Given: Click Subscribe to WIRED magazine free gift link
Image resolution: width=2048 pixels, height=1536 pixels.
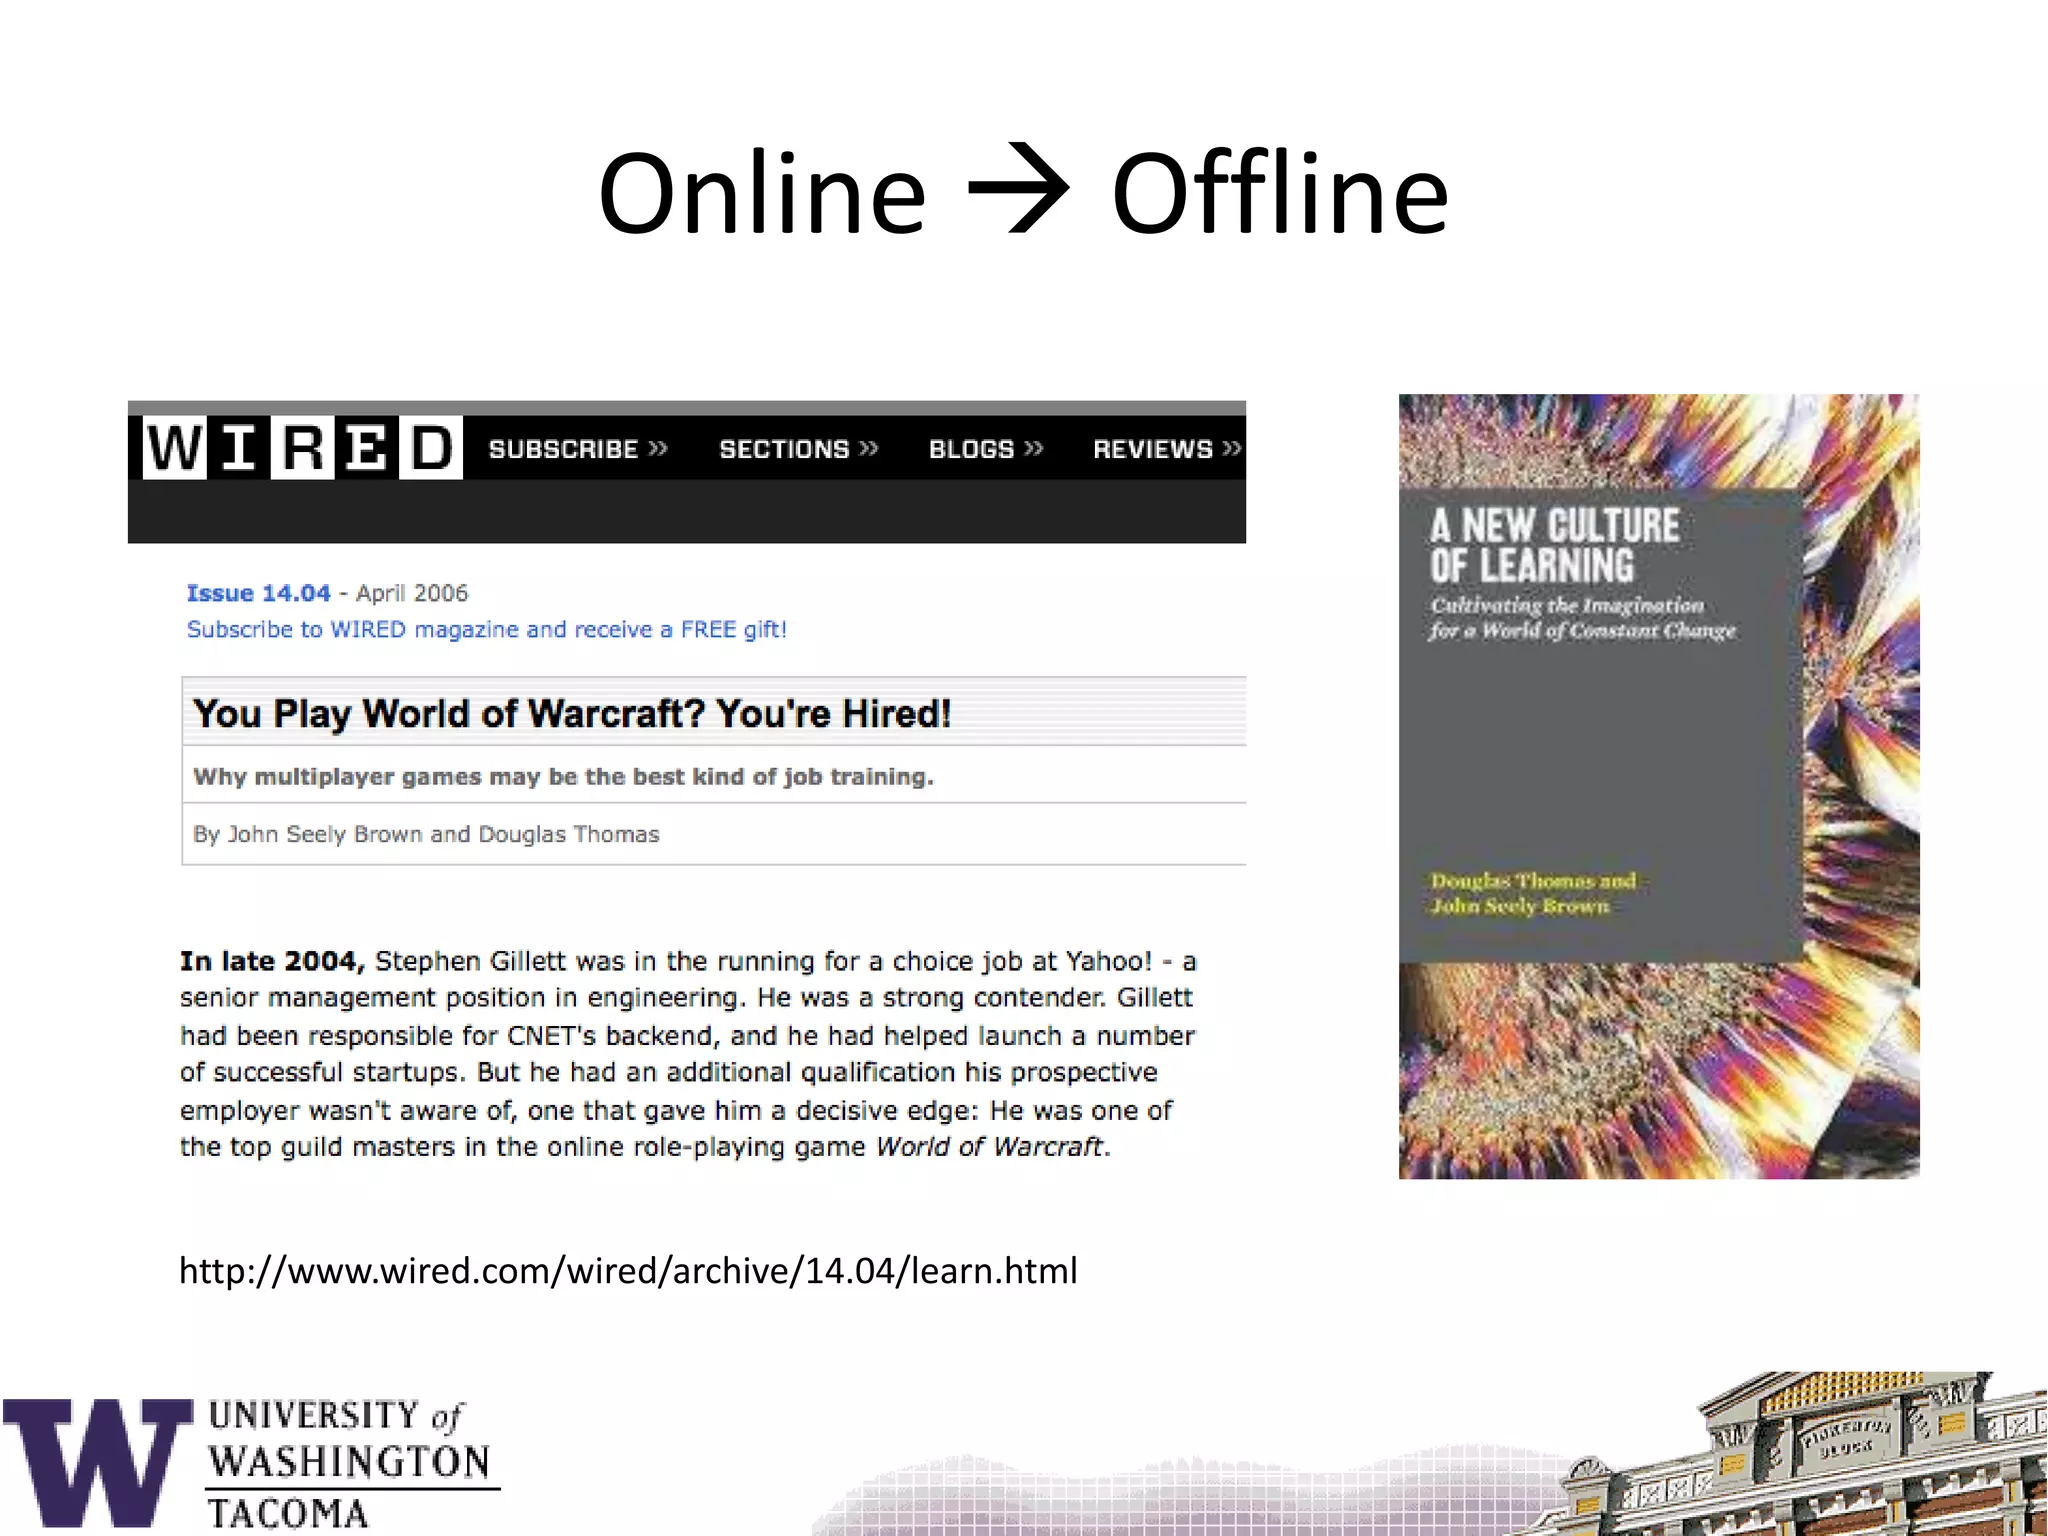Looking at the screenshot, I should click(487, 629).
